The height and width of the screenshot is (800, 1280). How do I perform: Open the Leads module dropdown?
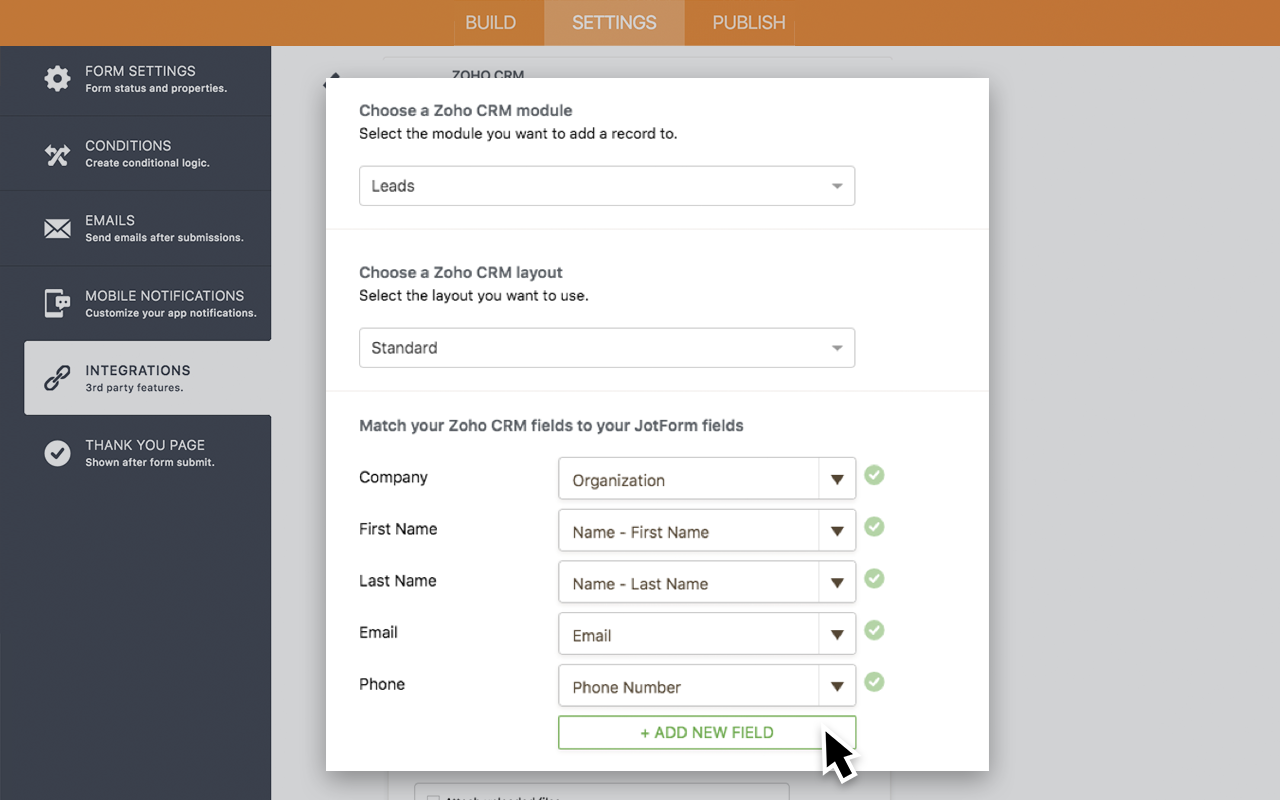(606, 186)
